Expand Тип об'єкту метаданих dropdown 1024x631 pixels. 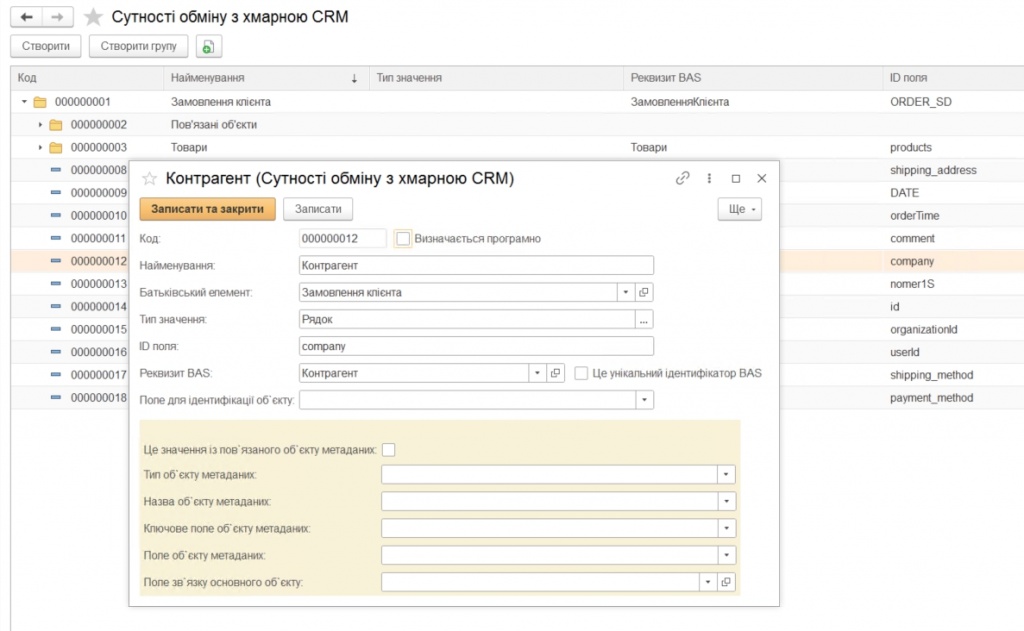click(x=727, y=474)
